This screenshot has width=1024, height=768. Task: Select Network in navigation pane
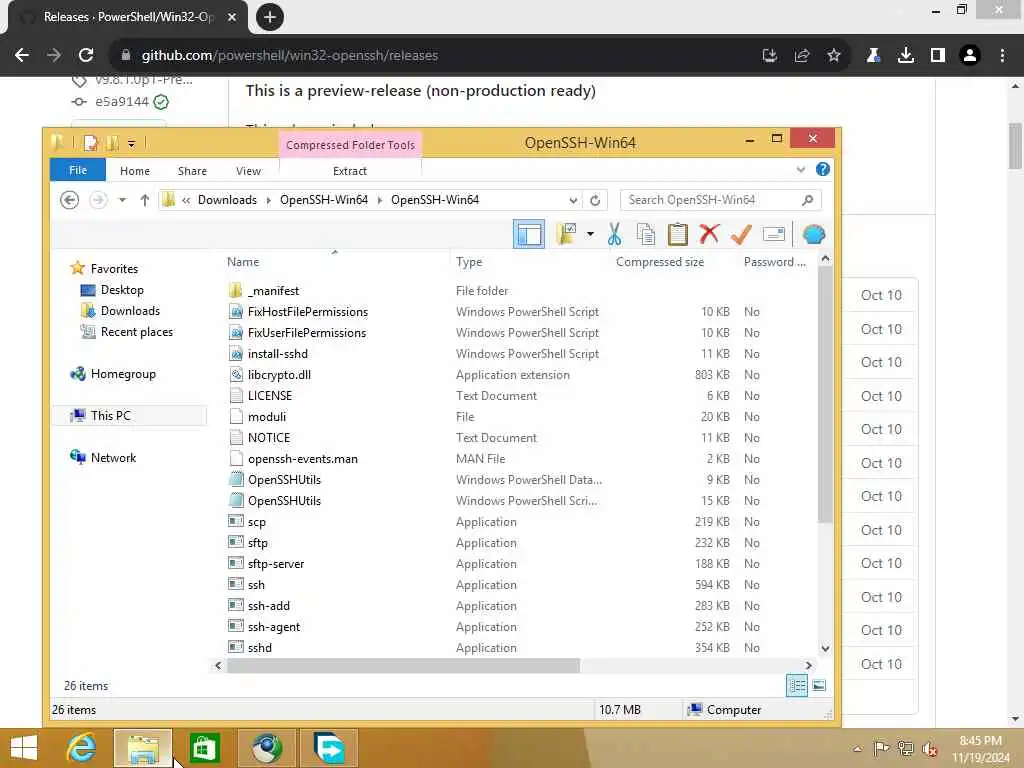tap(113, 457)
